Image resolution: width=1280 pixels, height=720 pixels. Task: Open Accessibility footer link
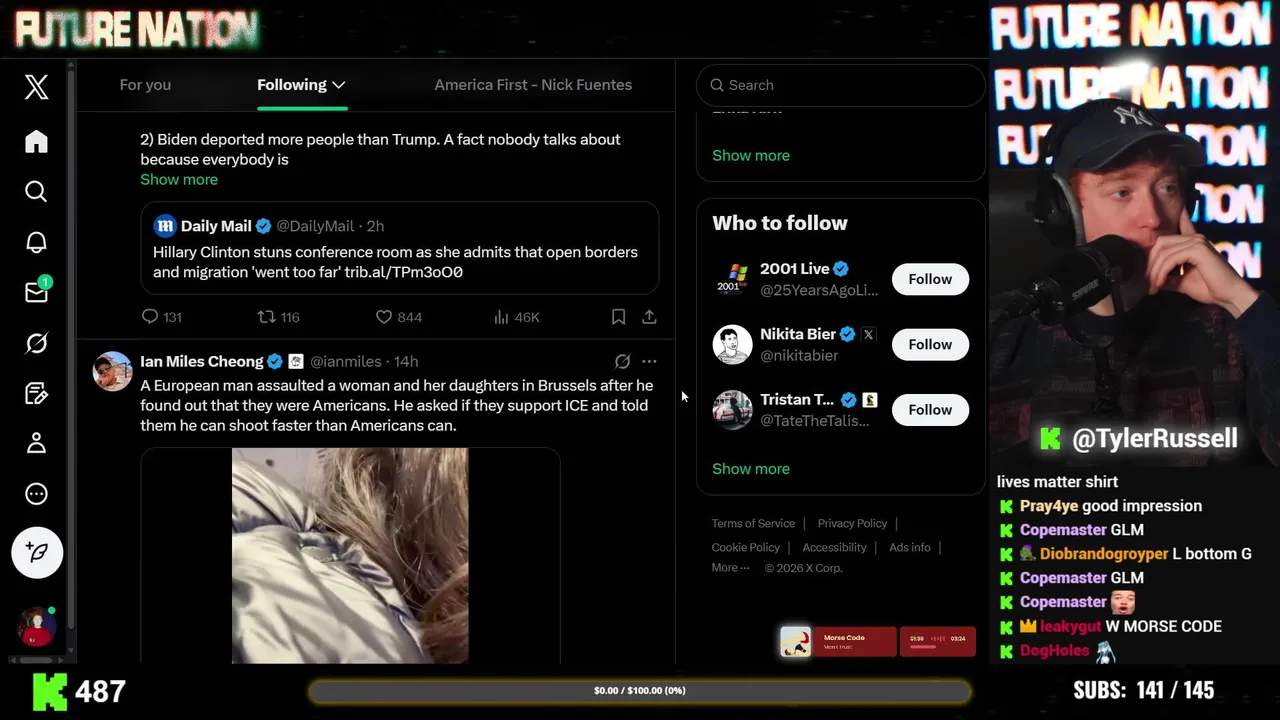(834, 547)
